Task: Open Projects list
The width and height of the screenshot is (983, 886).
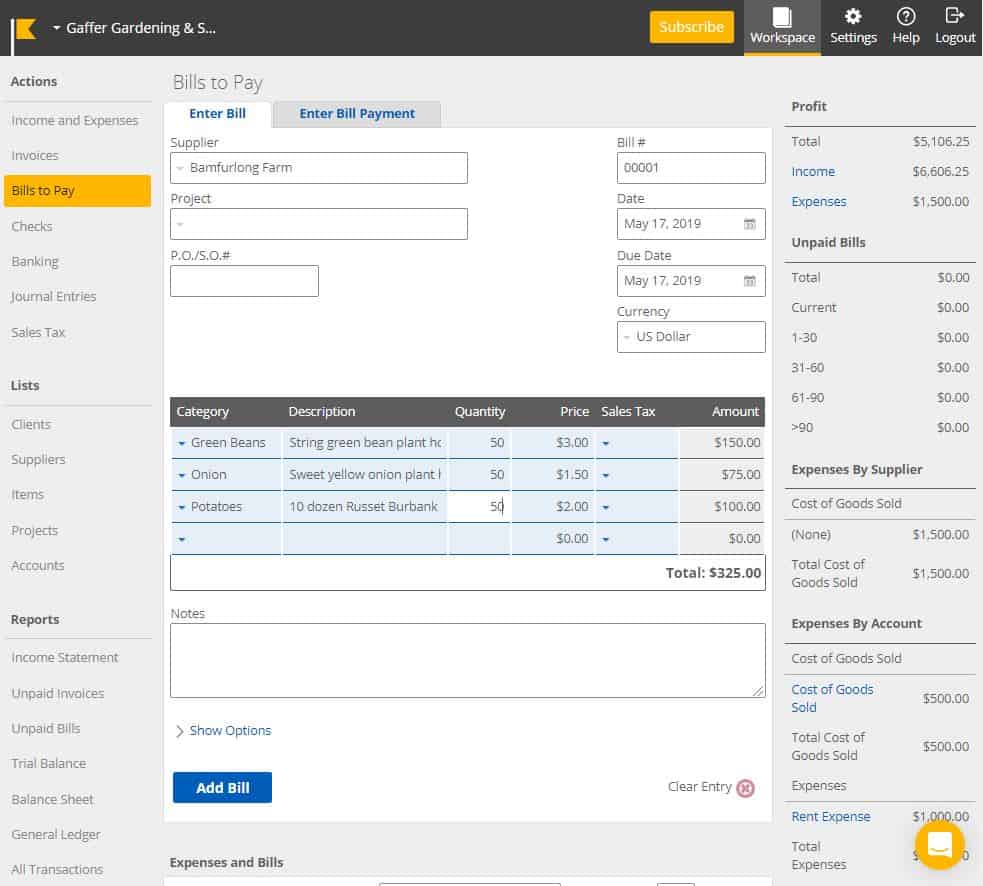Action: pyautogui.click(x=34, y=530)
